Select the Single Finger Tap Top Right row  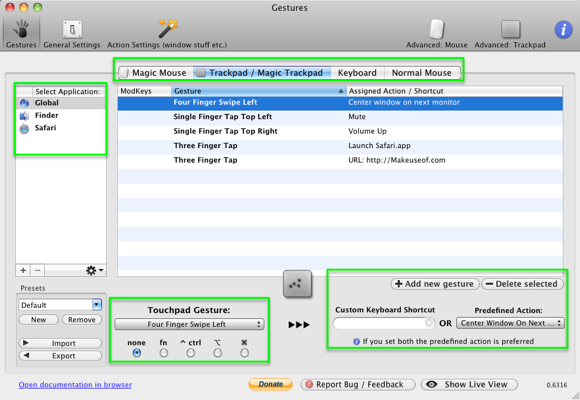pos(340,131)
